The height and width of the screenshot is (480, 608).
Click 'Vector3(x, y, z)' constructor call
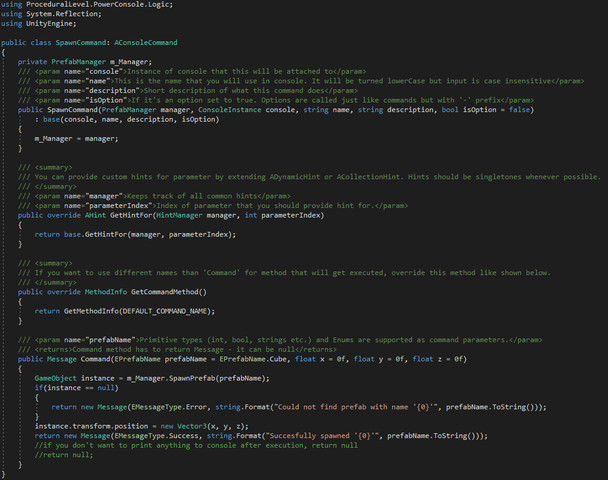click(x=211, y=426)
